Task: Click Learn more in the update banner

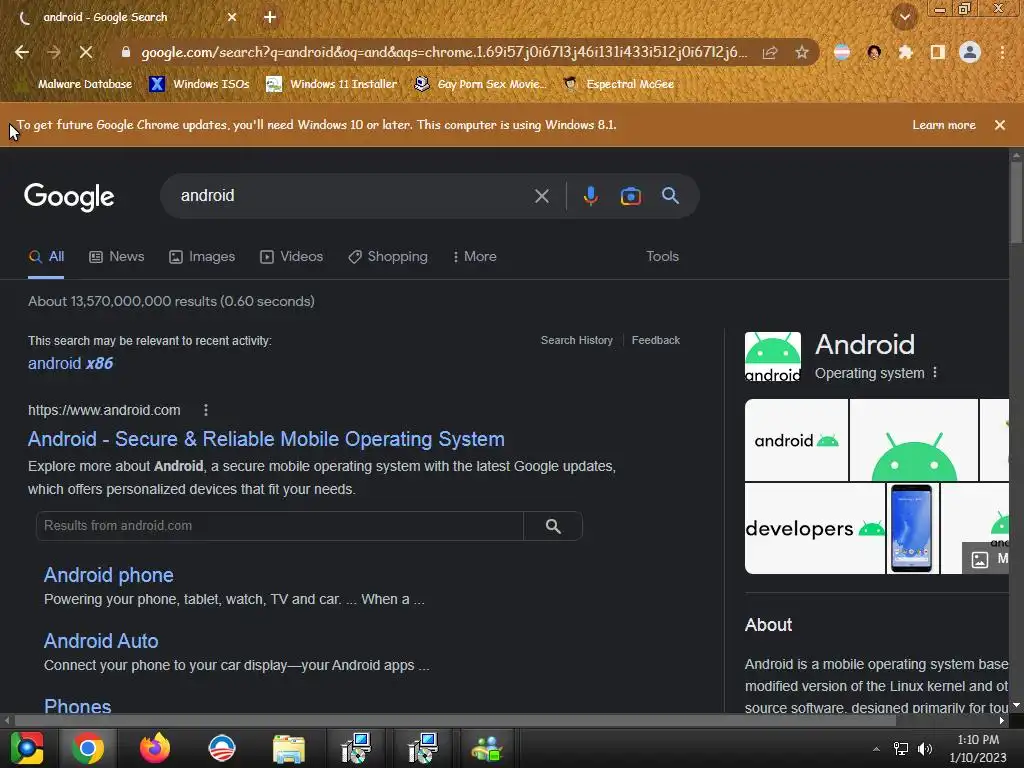Action: point(944,125)
